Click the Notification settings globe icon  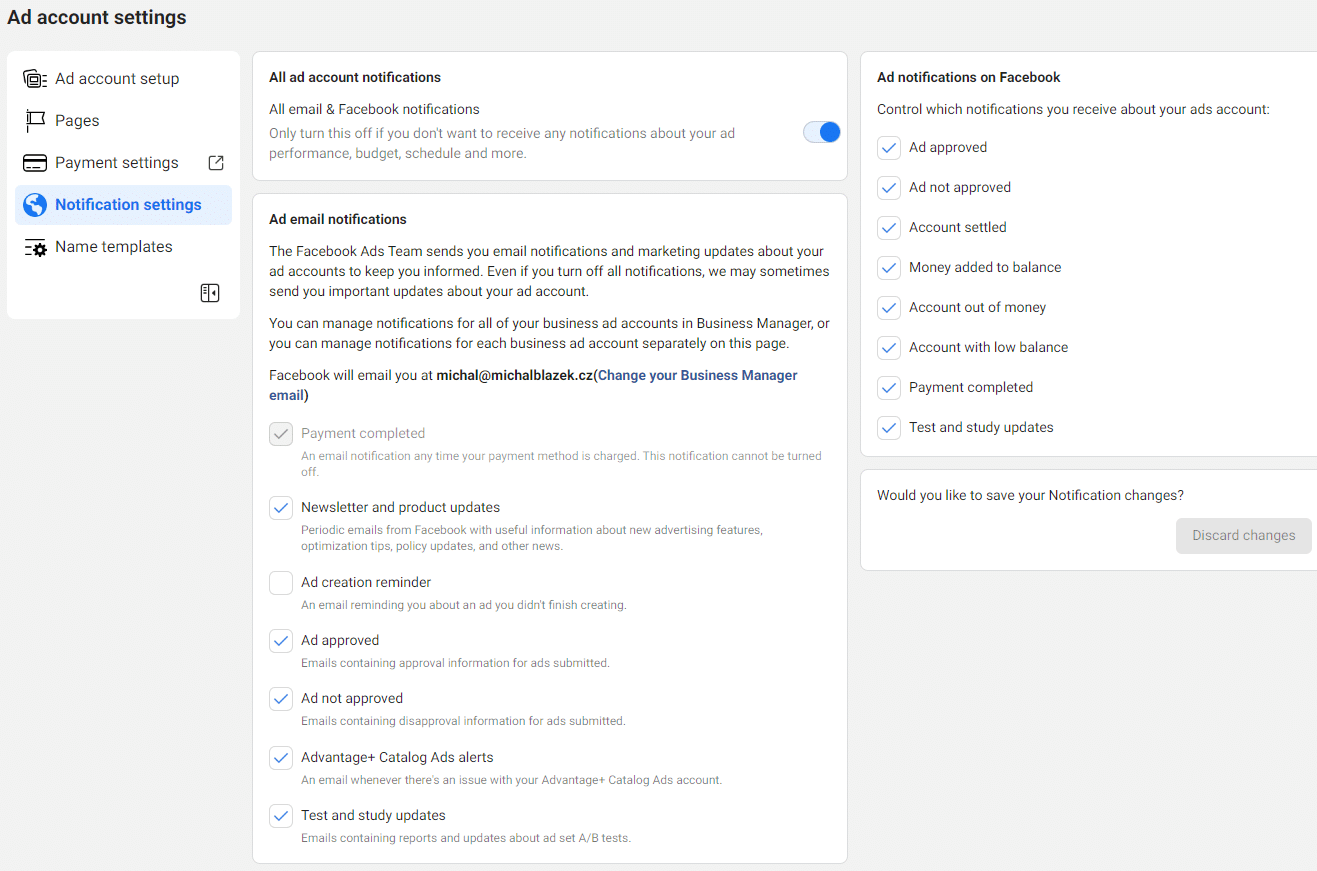pyautogui.click(x=35, y=204)
